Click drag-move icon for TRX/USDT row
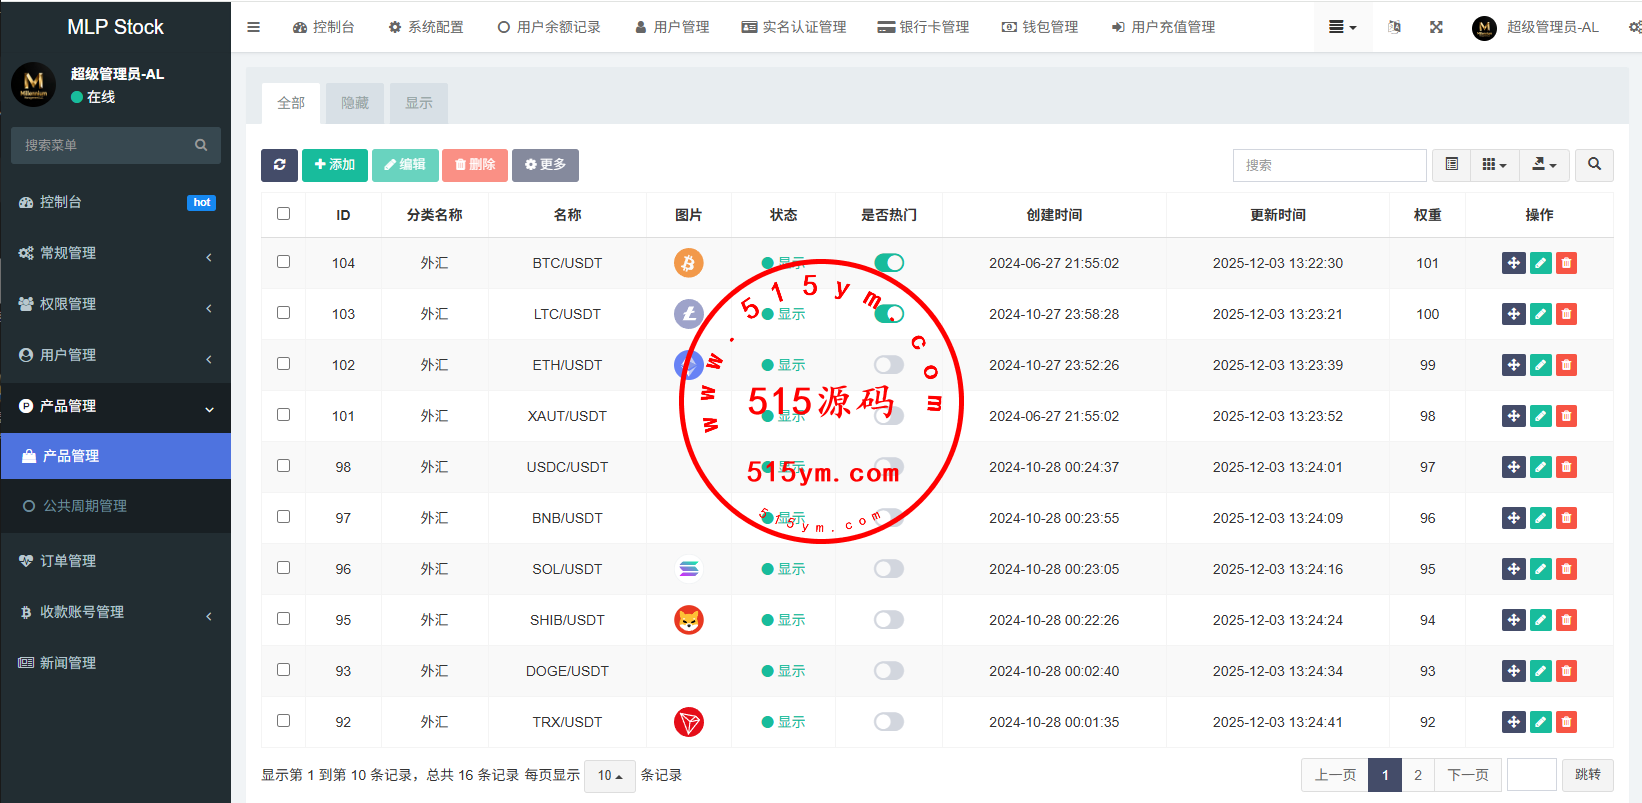Viewport: 1642px width, 803px height. tap(1513, 722)
